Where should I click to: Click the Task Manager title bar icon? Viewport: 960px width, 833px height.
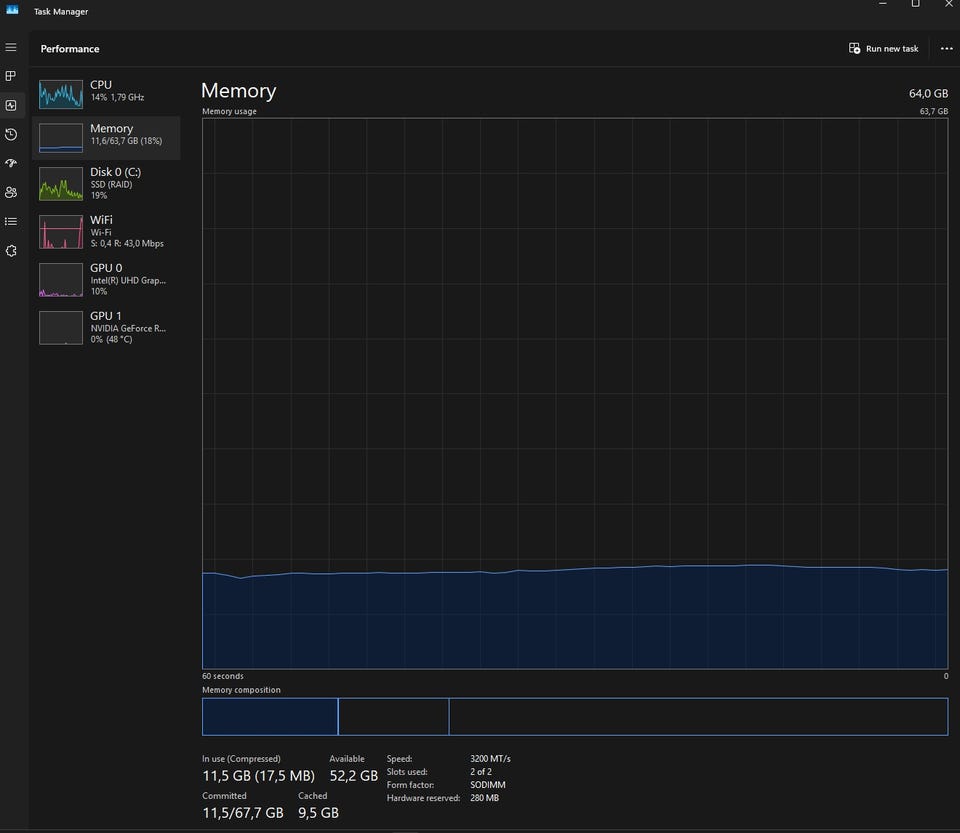tap(12, 10)
